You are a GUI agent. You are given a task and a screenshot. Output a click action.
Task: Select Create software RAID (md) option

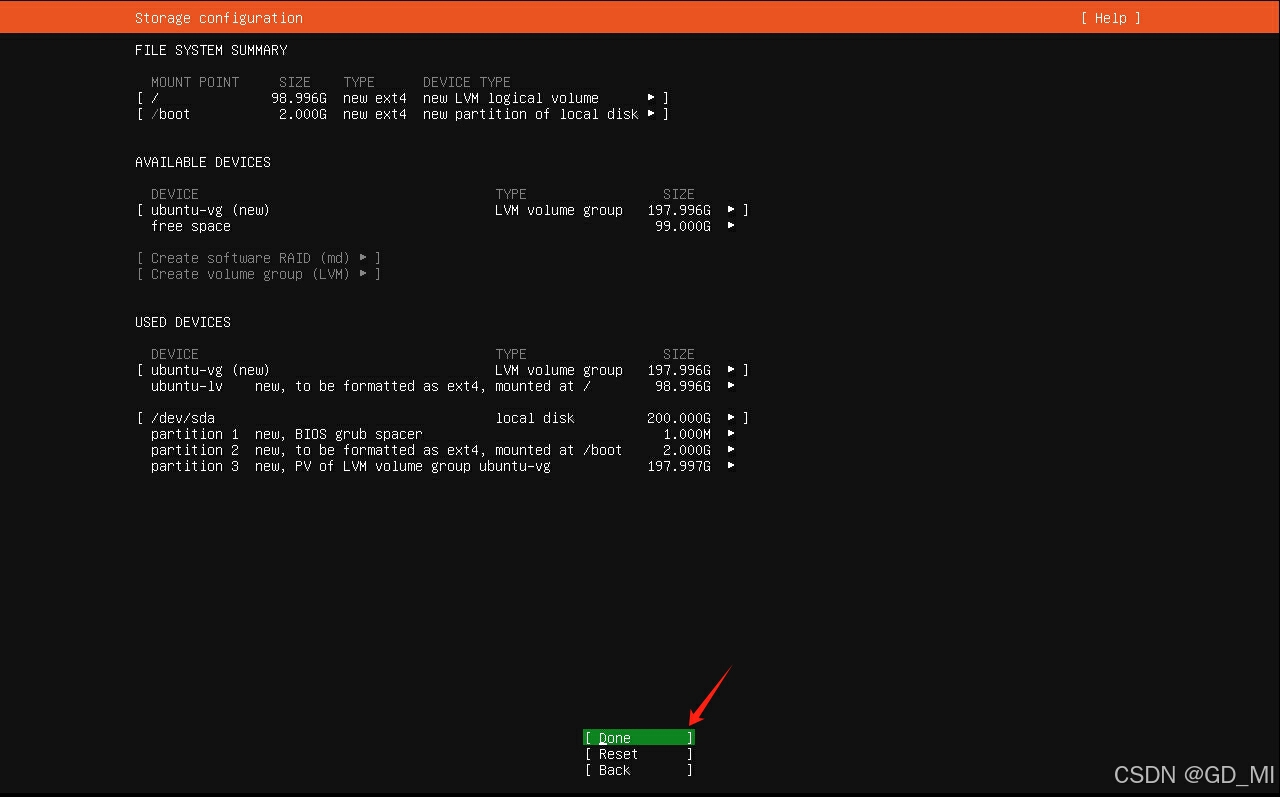259,258
